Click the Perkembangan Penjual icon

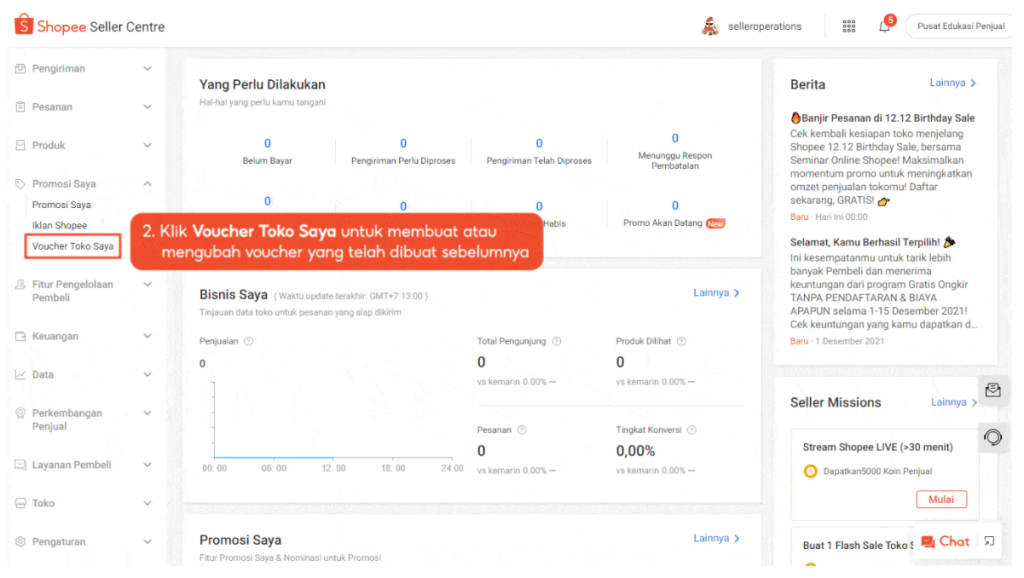(20, 413)
